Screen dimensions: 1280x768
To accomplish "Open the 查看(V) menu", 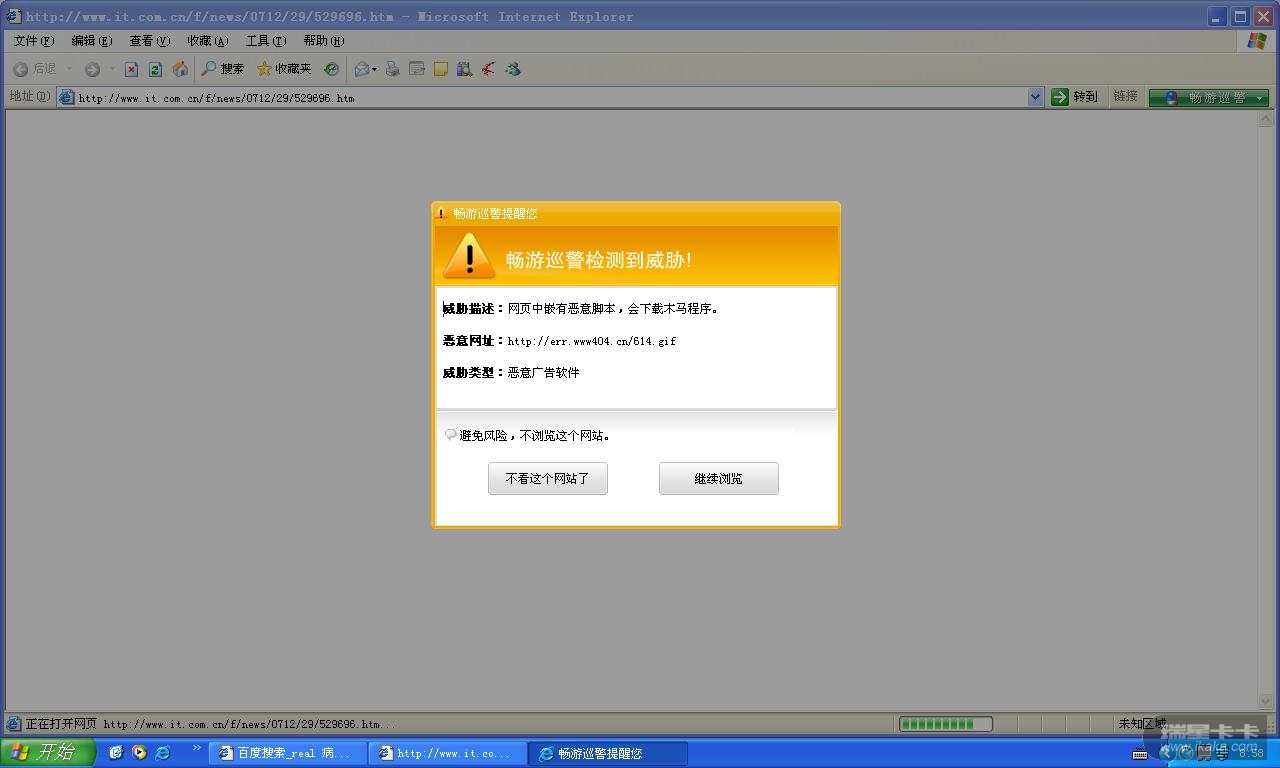I will point(150,41).
